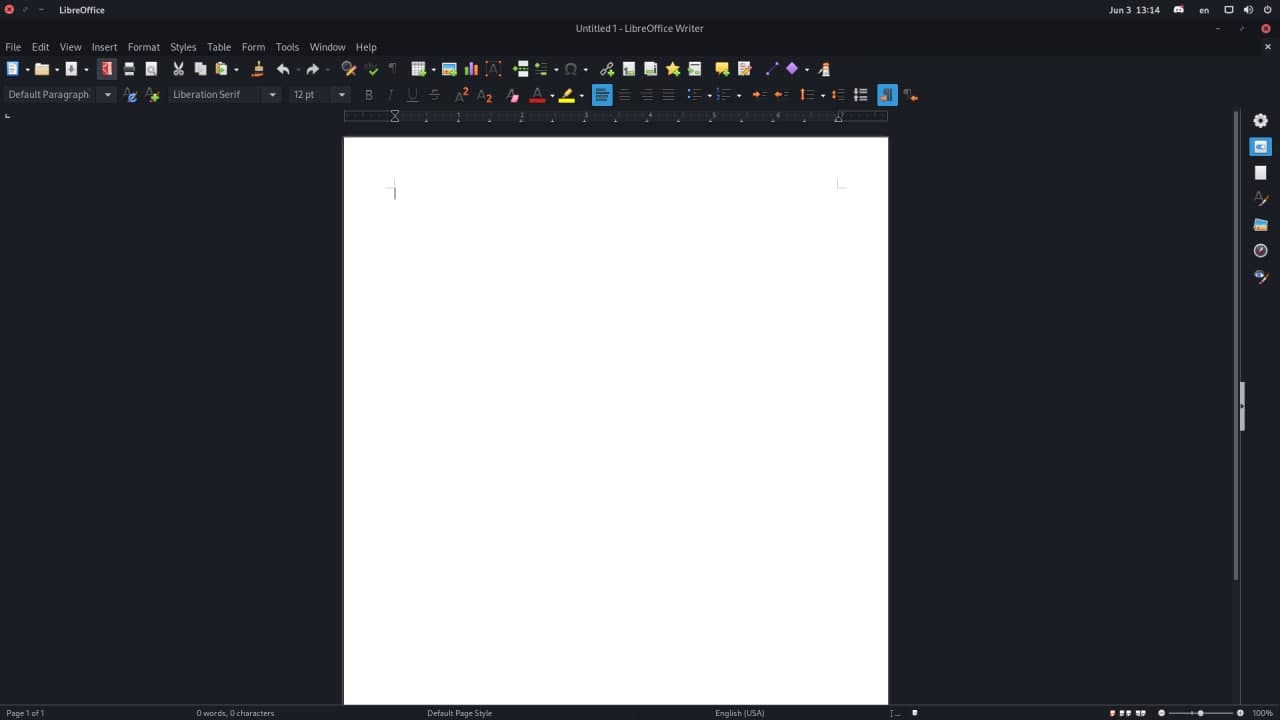Viewport: 1280px width, 720px height.
Task: Open the font name dropdown list
Action: tap(272, 95)
